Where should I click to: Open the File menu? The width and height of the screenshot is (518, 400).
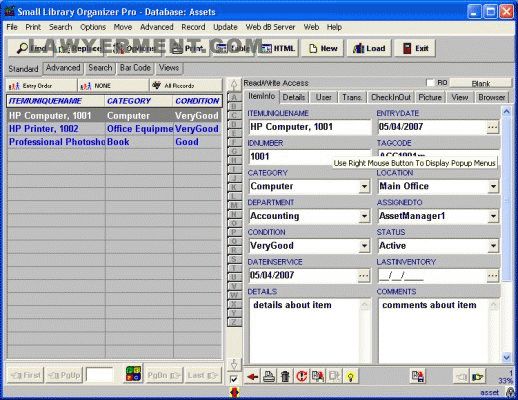tap(12, 27)
